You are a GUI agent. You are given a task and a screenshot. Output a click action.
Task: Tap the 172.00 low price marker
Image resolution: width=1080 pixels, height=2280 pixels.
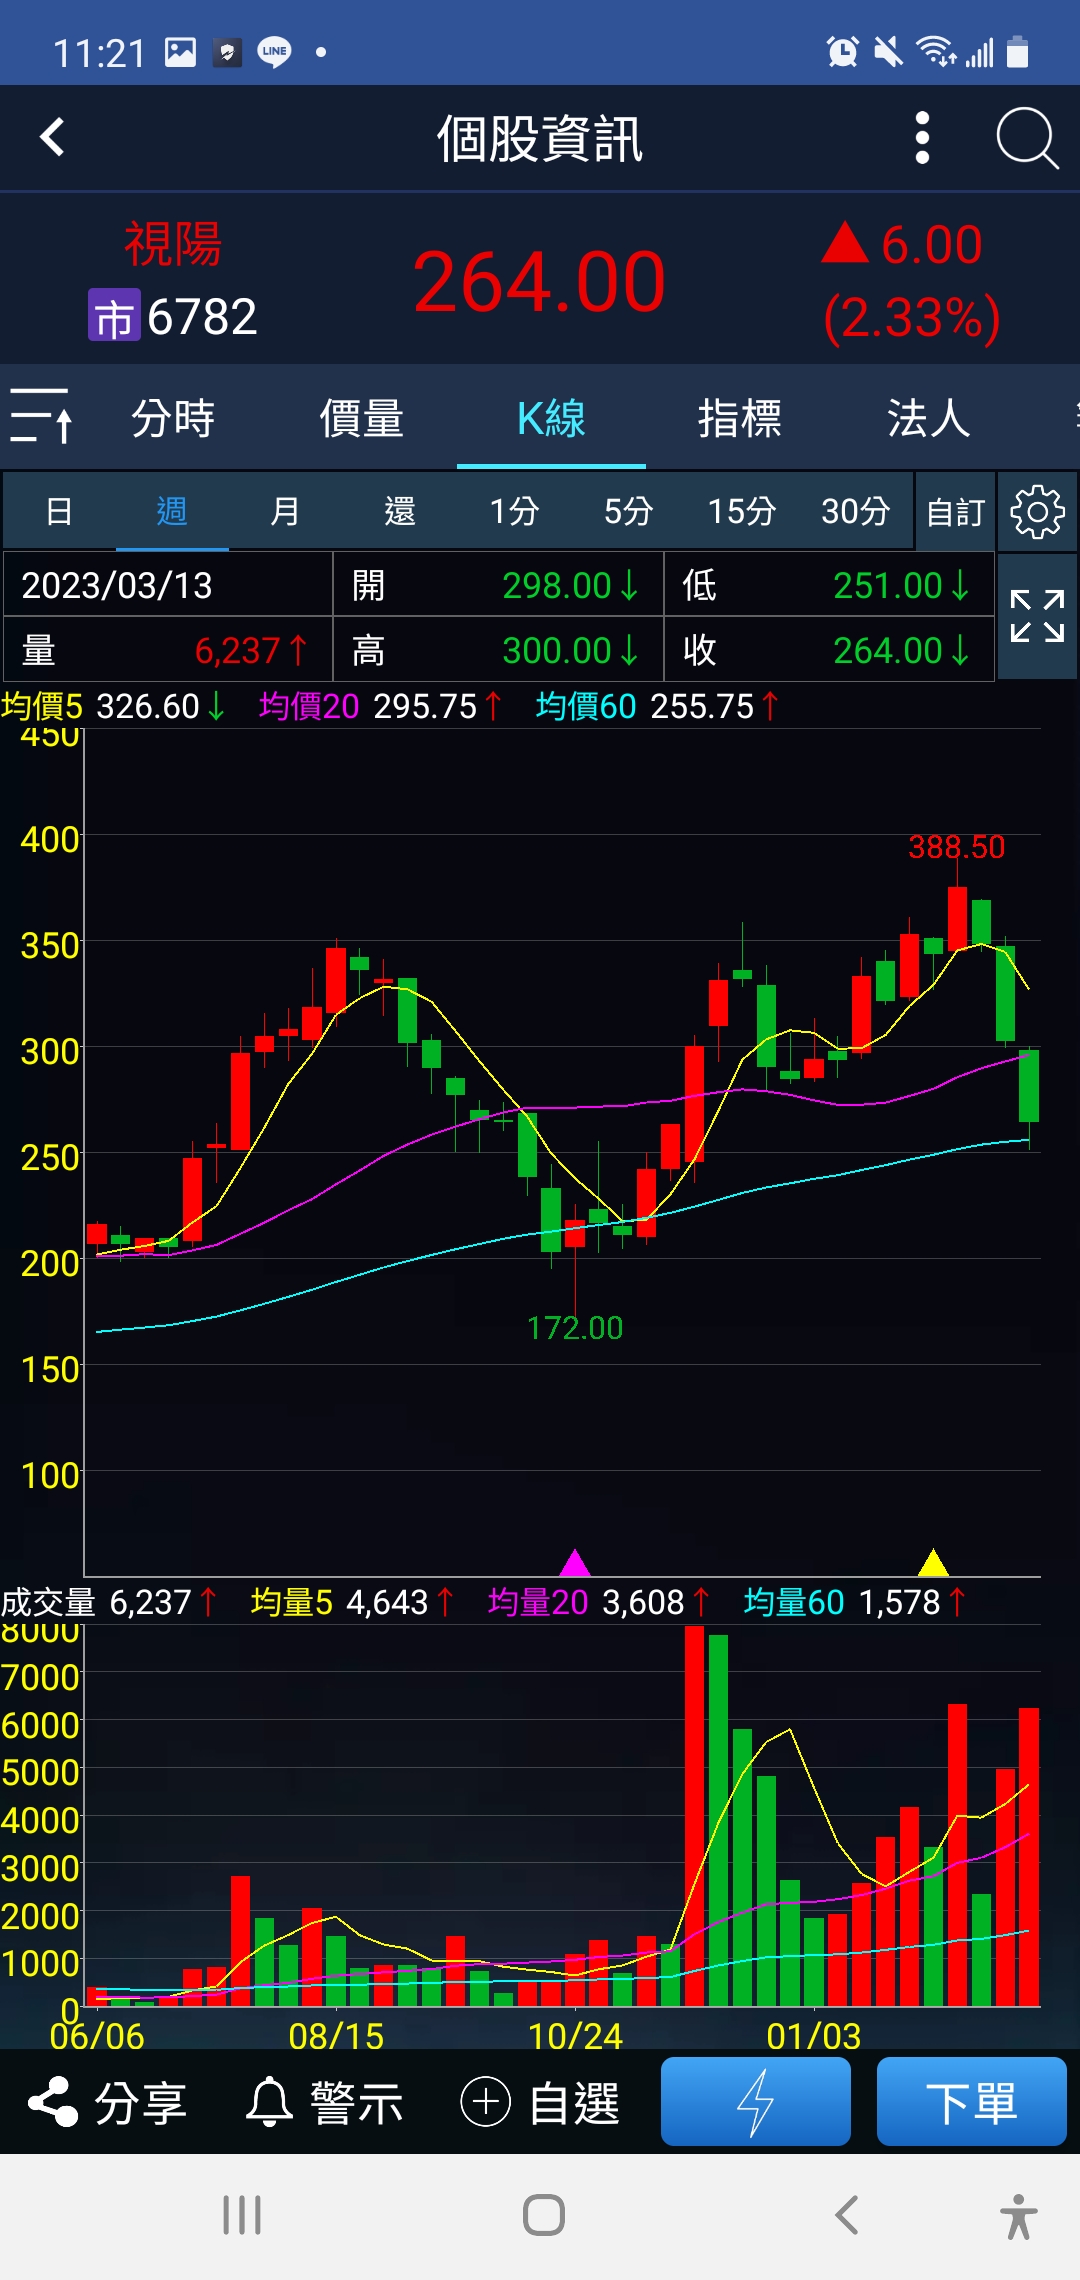tap(575, 1328)
